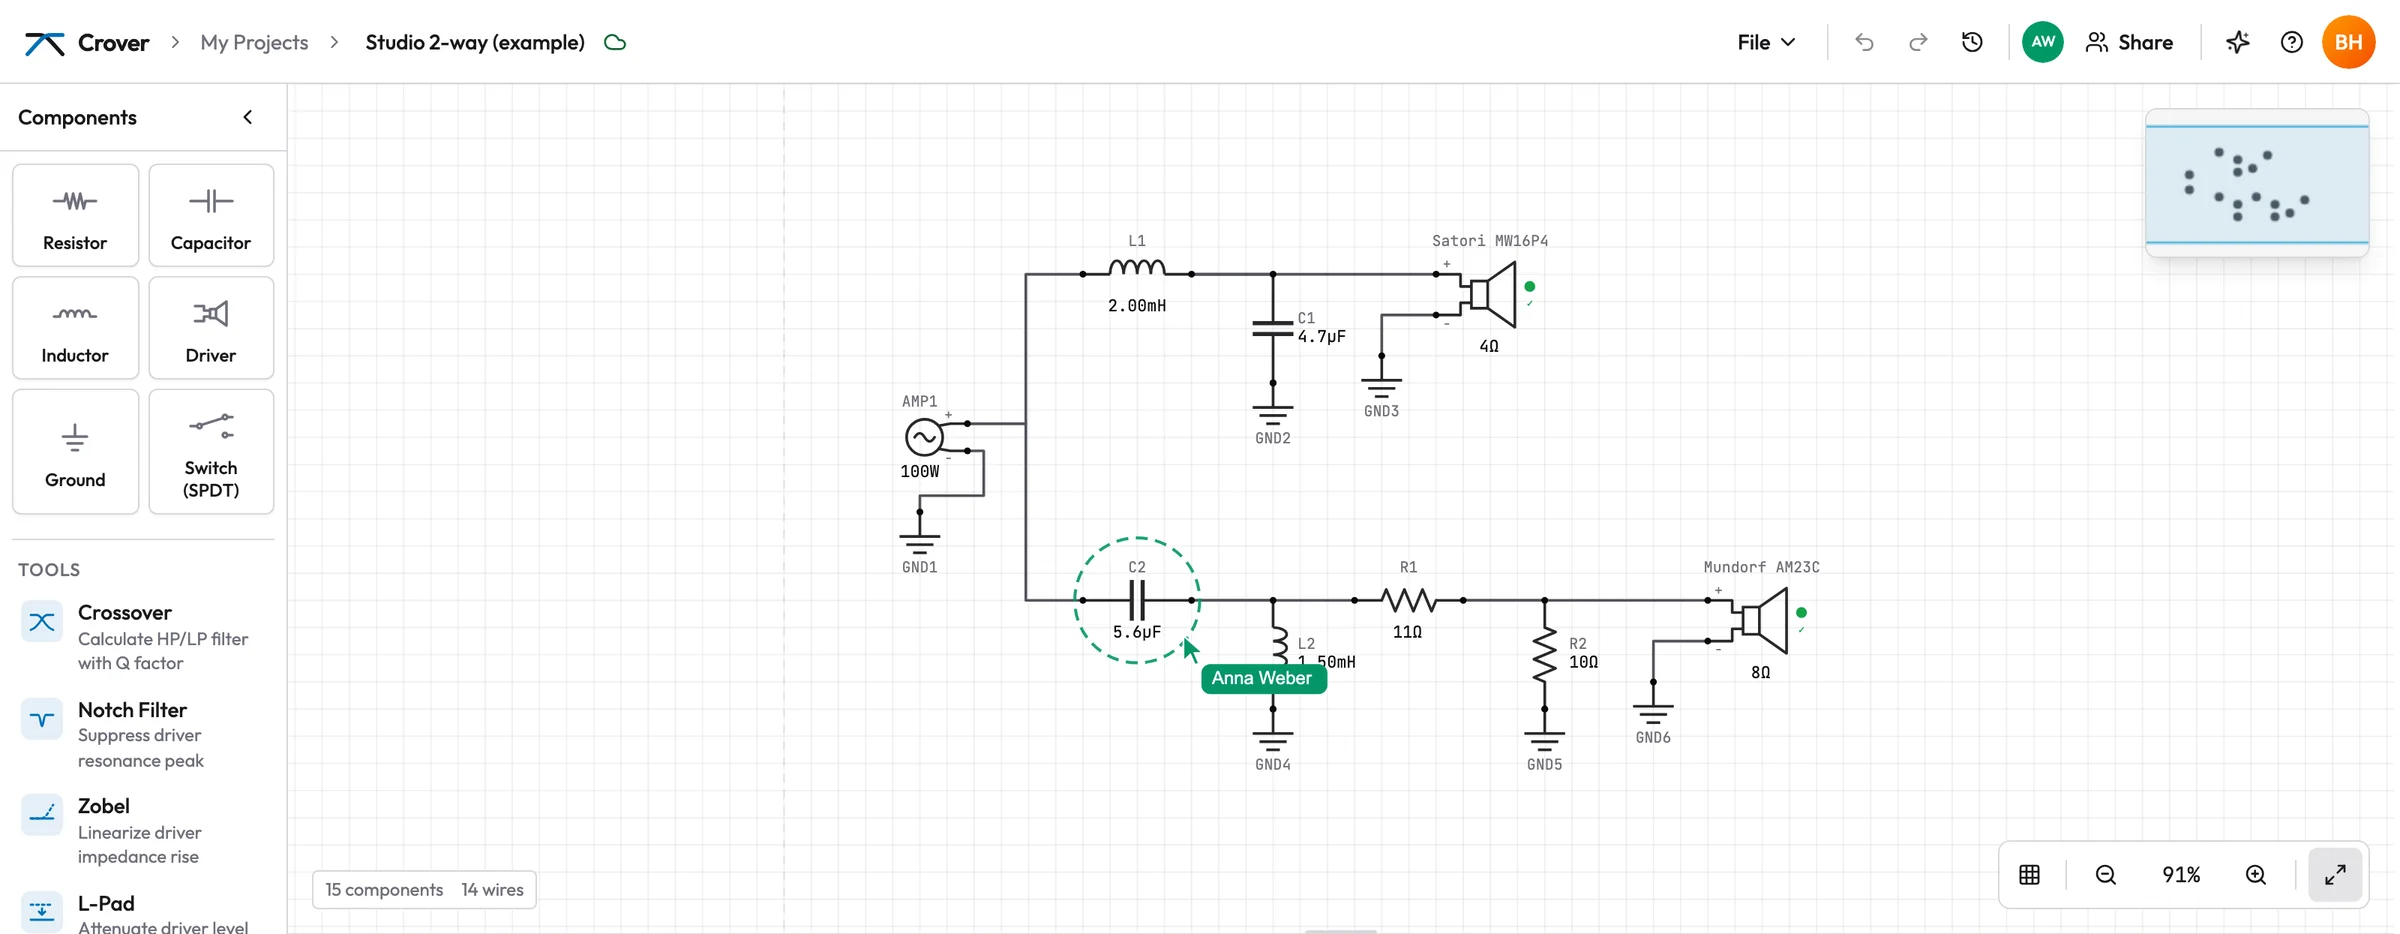Click the undo arrow icon

click(1864, 42)
